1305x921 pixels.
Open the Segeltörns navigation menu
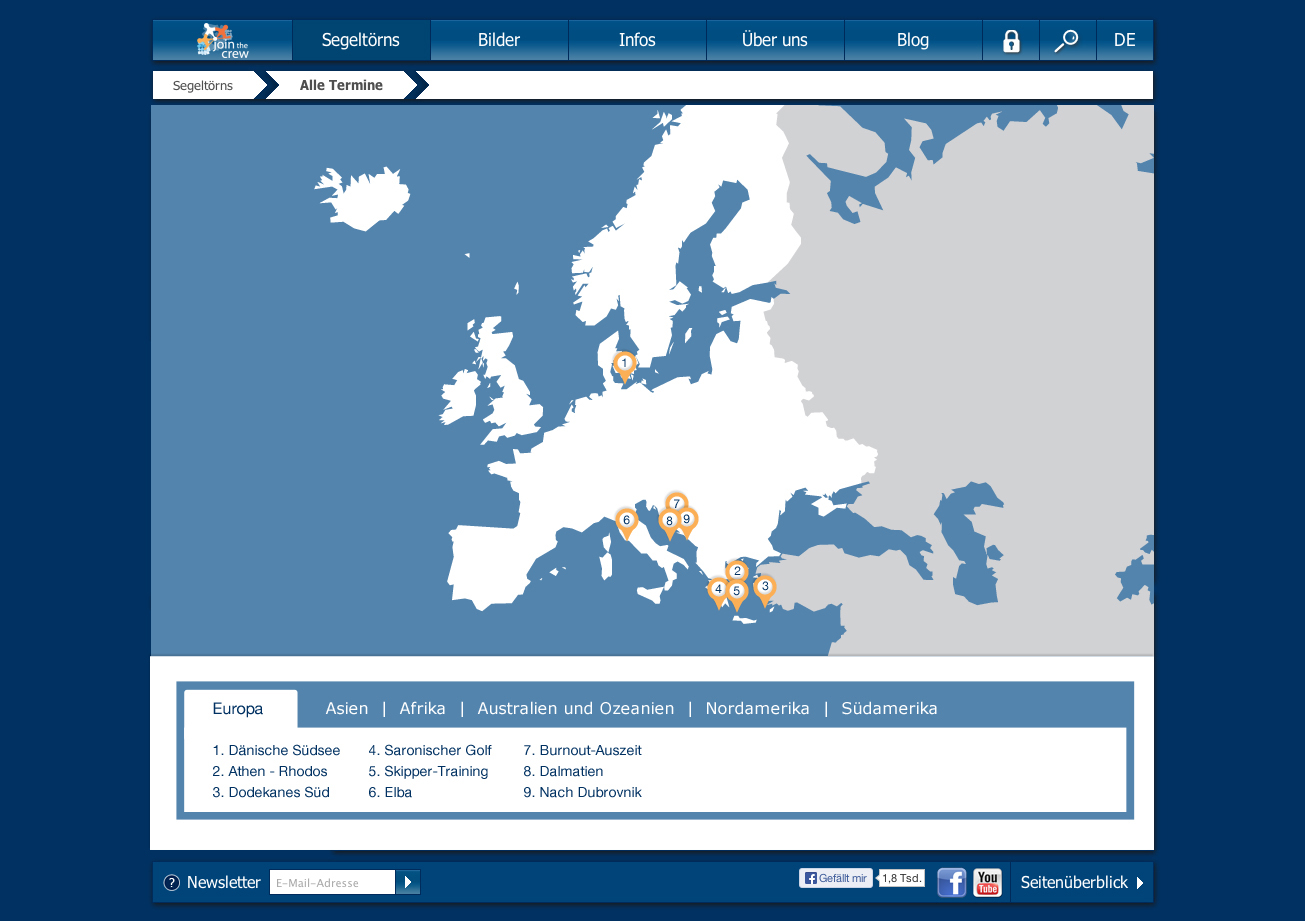tap(361, 41)
